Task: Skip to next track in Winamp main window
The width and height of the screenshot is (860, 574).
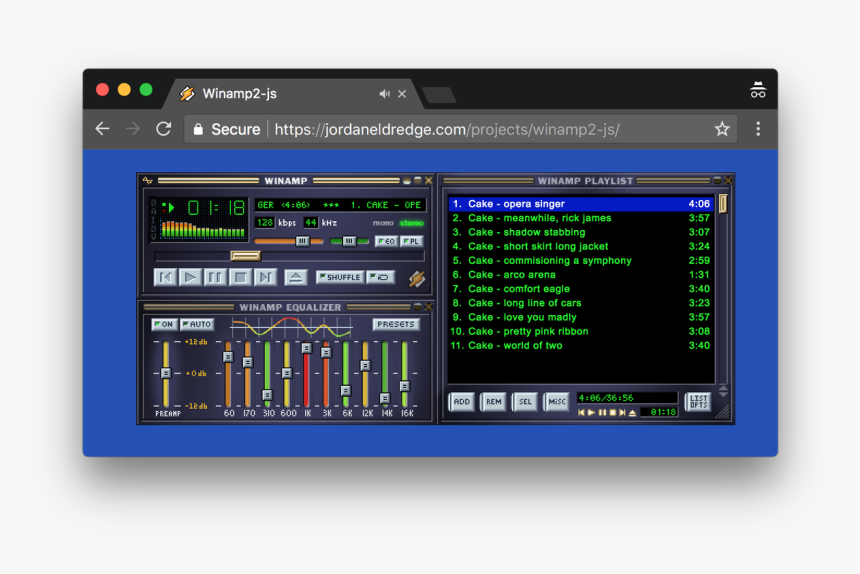Action: (265, 277)
